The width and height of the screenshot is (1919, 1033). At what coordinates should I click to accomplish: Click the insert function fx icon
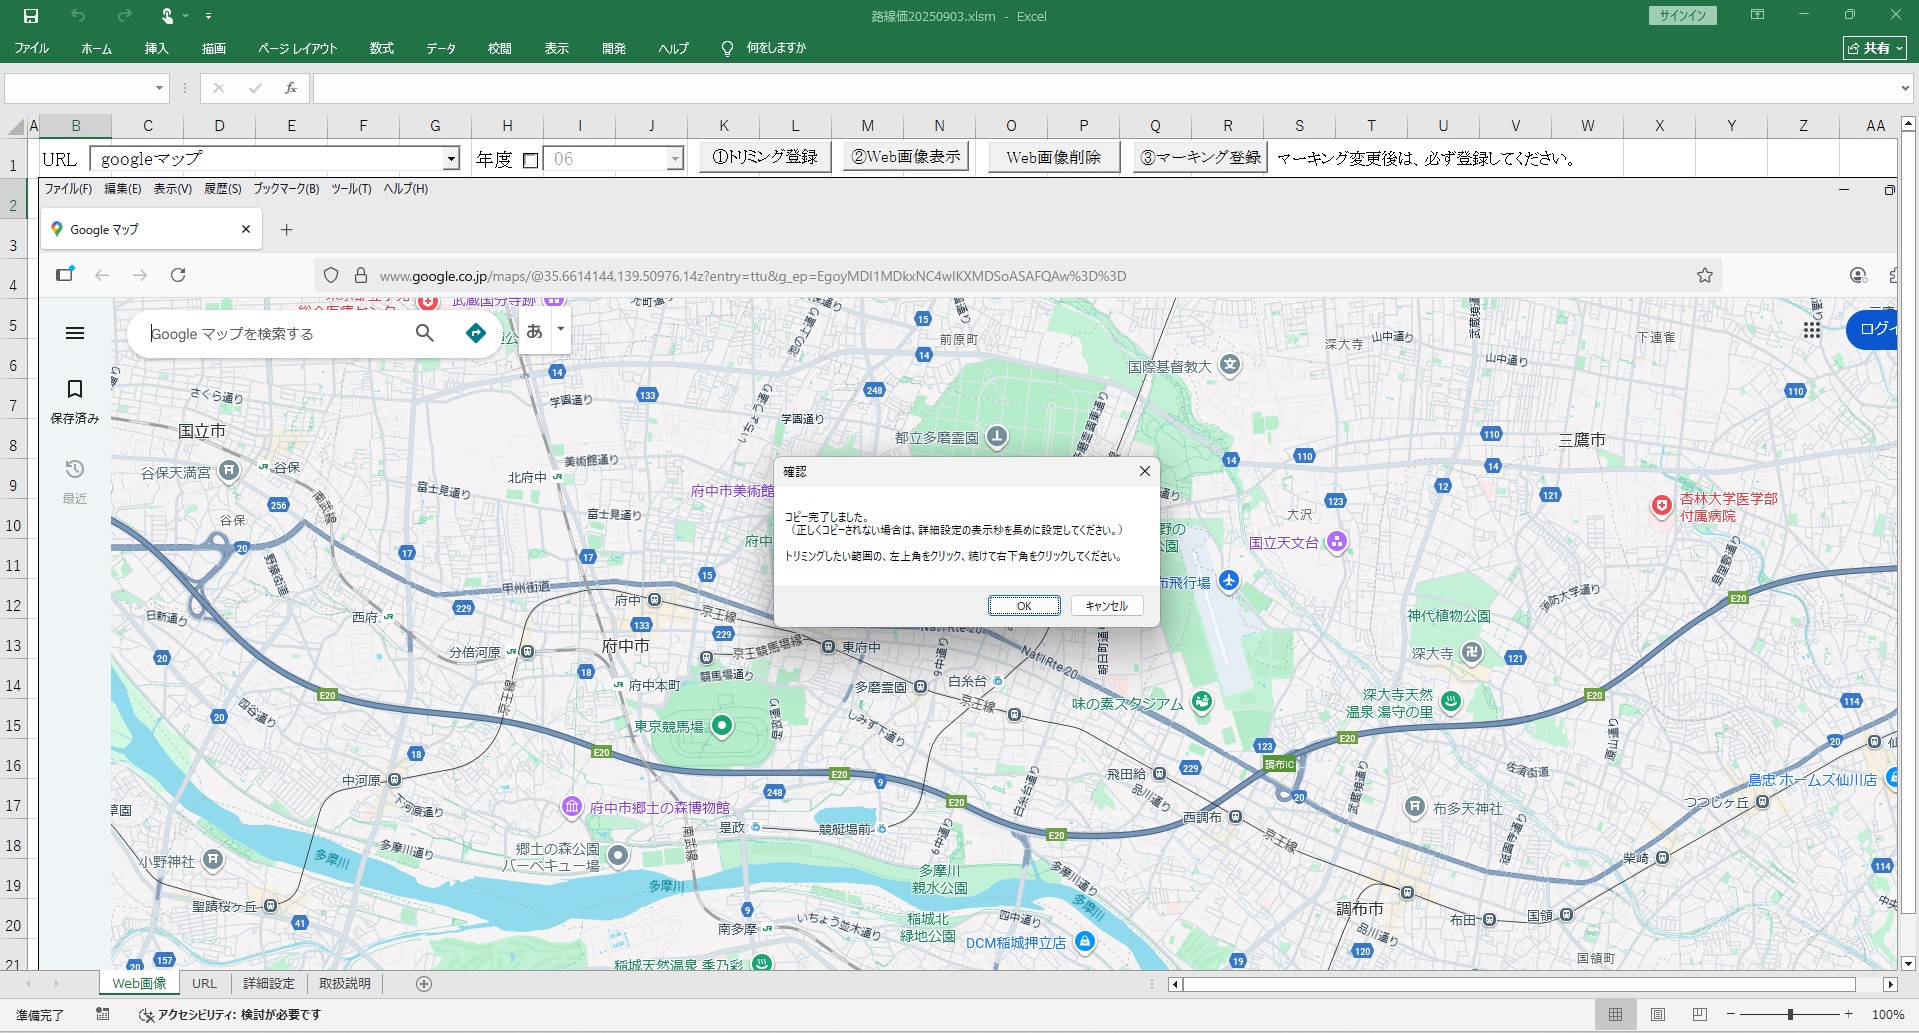click(x=291, y=88)
